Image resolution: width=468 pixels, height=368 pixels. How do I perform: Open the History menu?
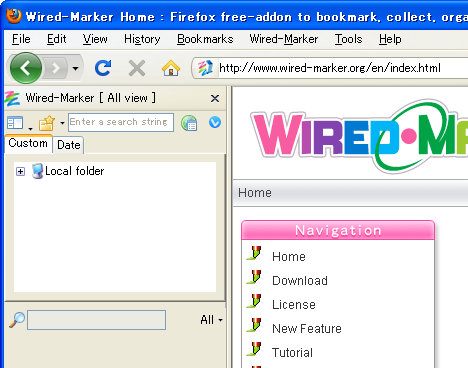[142, 39]
